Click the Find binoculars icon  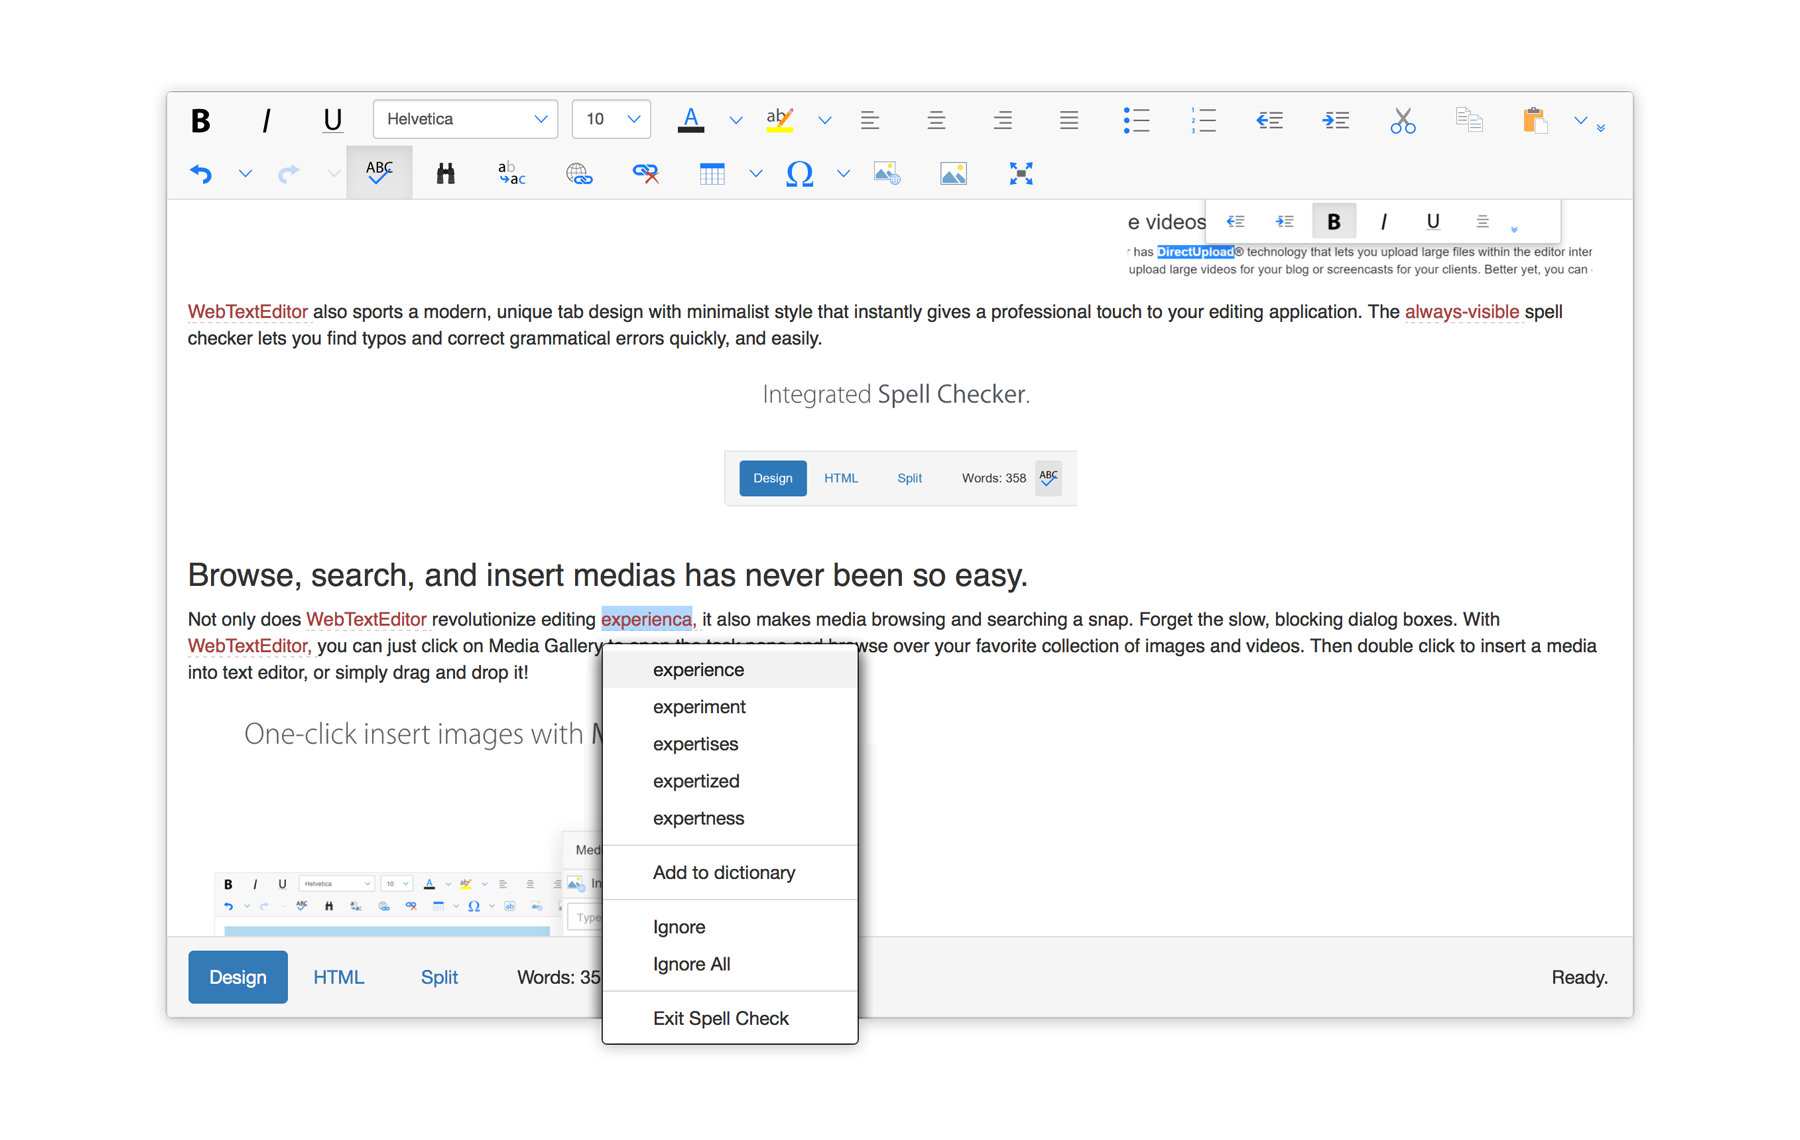(446, 174)
